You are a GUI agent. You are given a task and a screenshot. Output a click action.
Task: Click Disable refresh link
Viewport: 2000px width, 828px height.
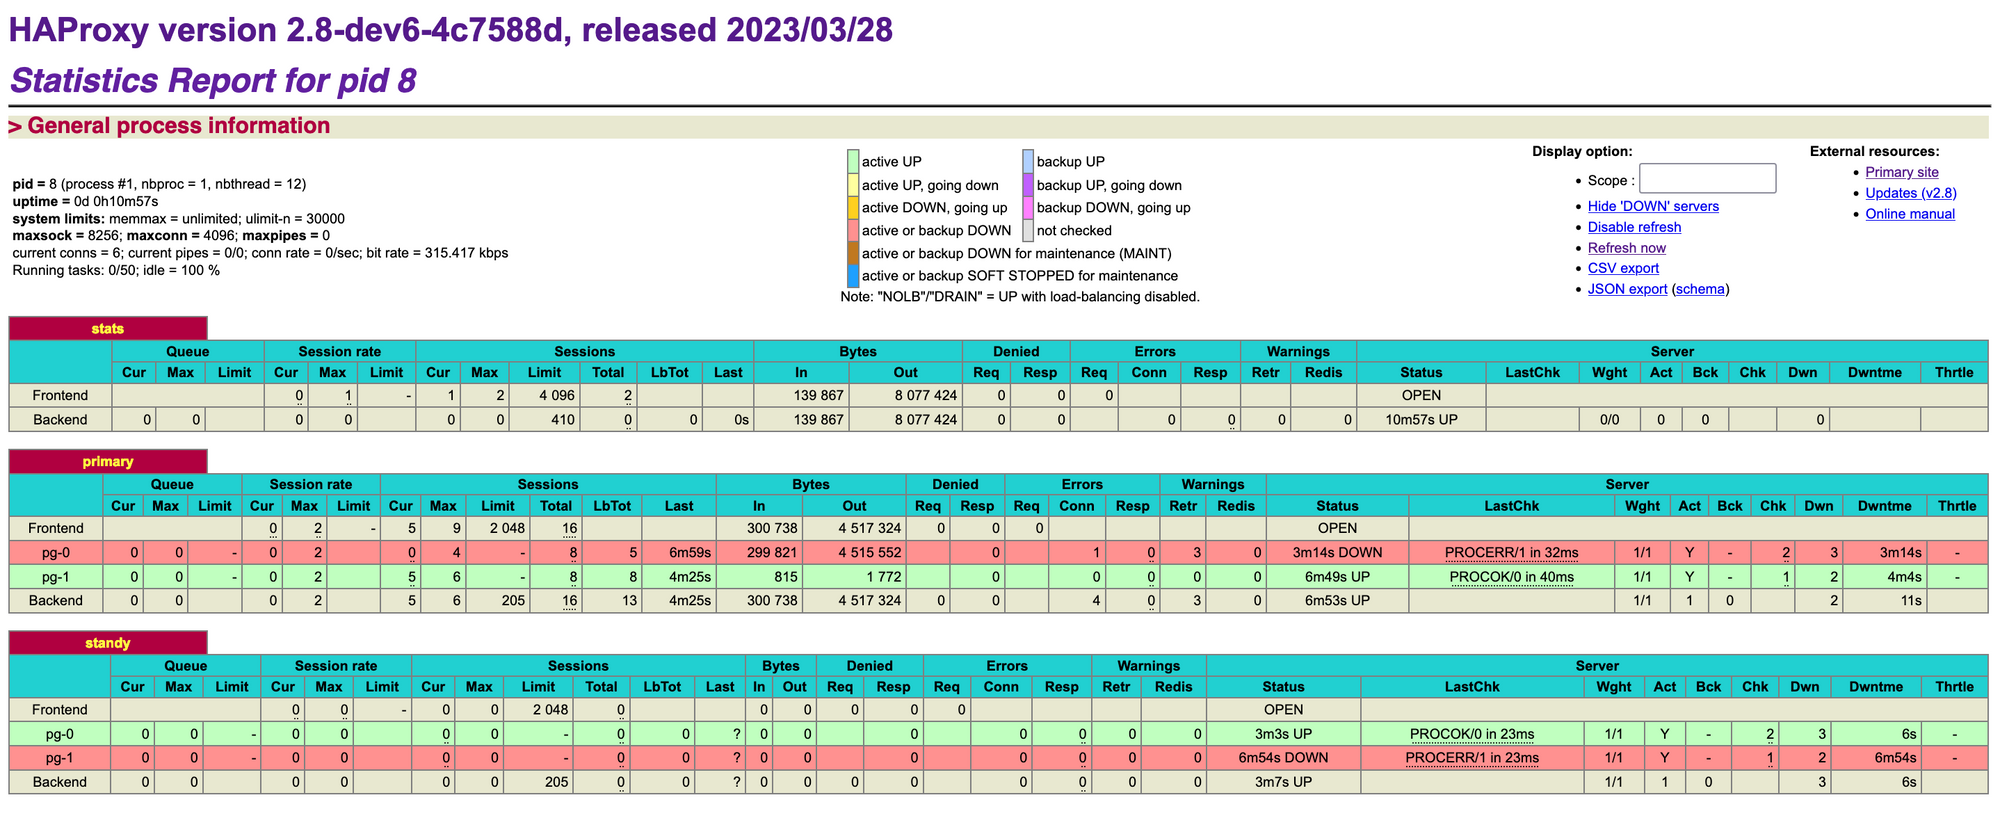(1634, 227)
